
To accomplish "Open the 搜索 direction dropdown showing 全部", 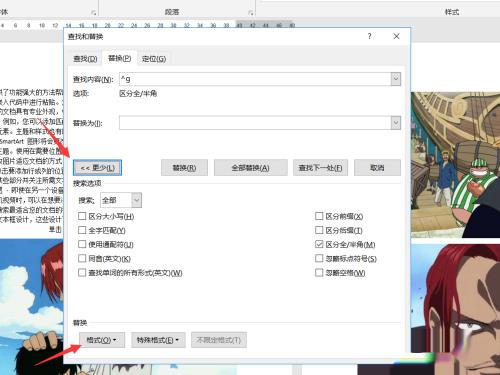I will tap(137, 200).
